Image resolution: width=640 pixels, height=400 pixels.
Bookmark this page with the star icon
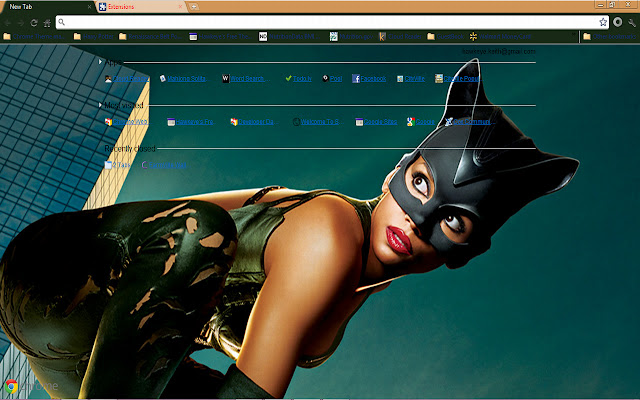[x=603, y=22]
